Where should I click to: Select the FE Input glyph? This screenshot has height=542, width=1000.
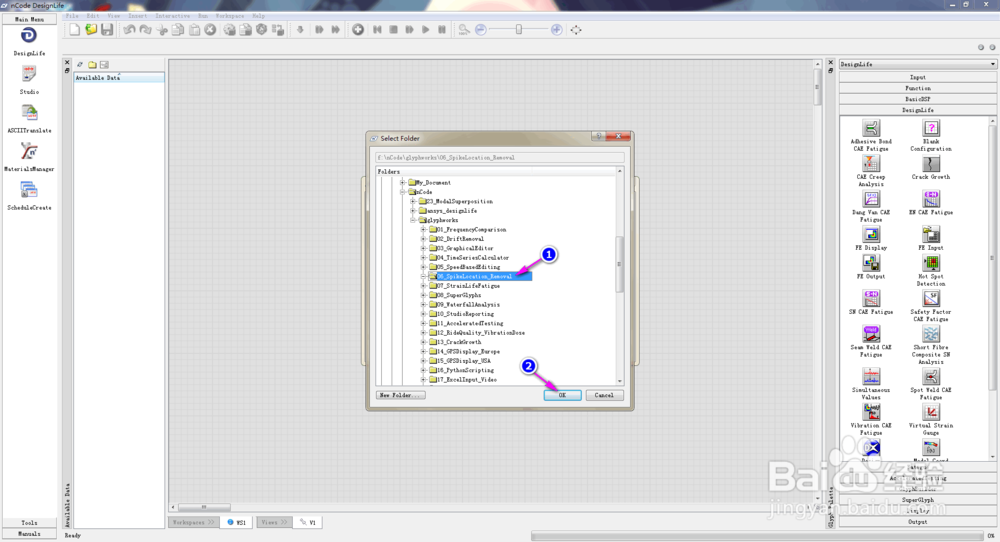(931, 238)
